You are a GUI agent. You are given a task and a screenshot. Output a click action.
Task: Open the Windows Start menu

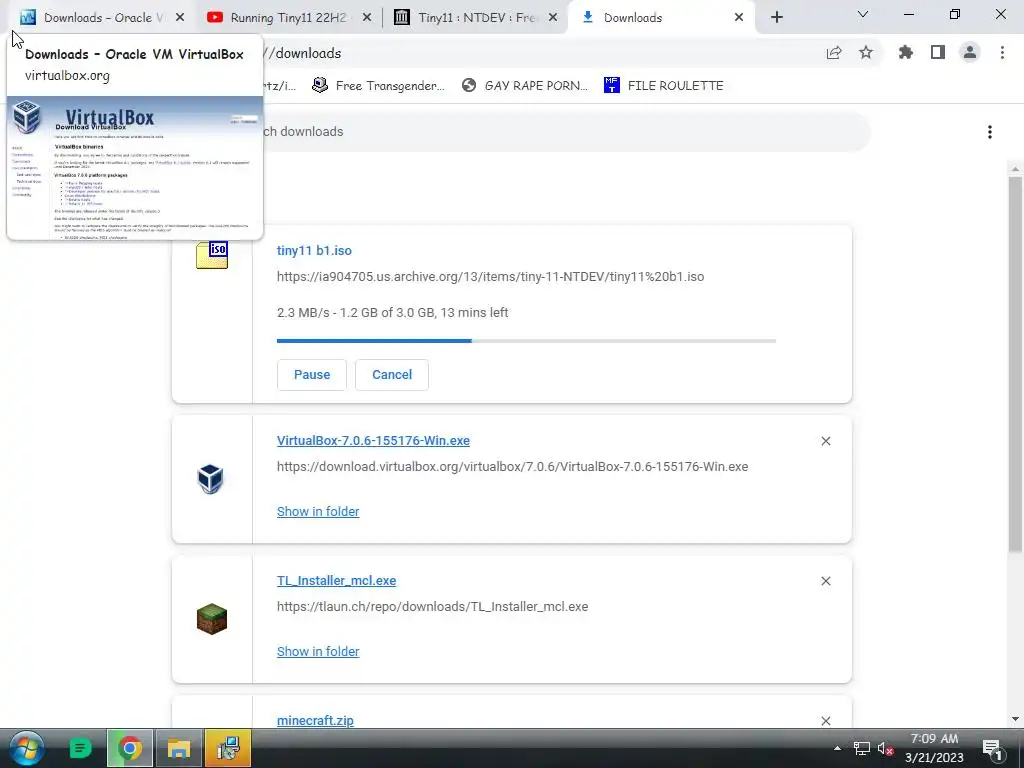click(25, 748)
